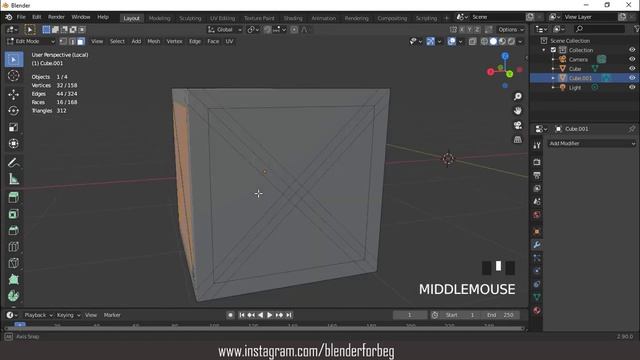Open the Global transform orientation dropdown

pos(224,29)
